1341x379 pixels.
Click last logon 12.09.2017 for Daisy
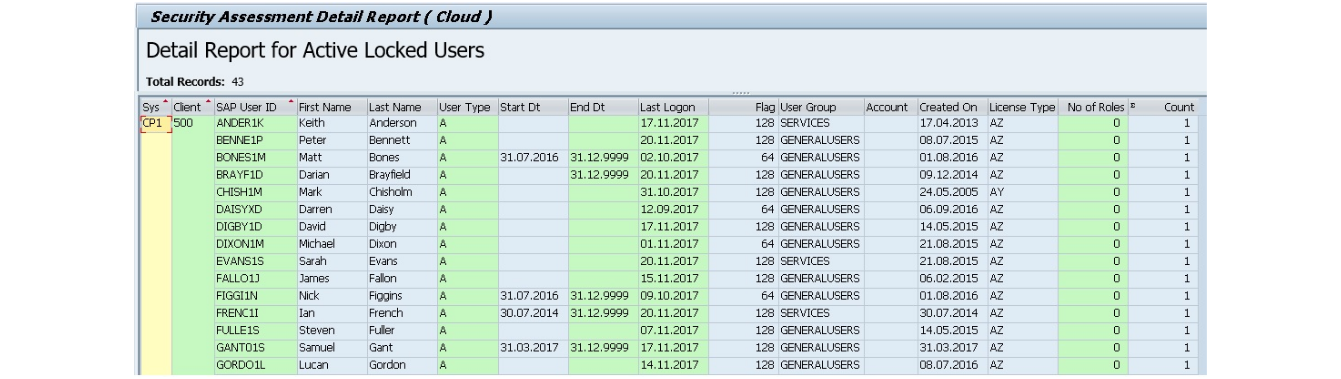pos(673,209)
